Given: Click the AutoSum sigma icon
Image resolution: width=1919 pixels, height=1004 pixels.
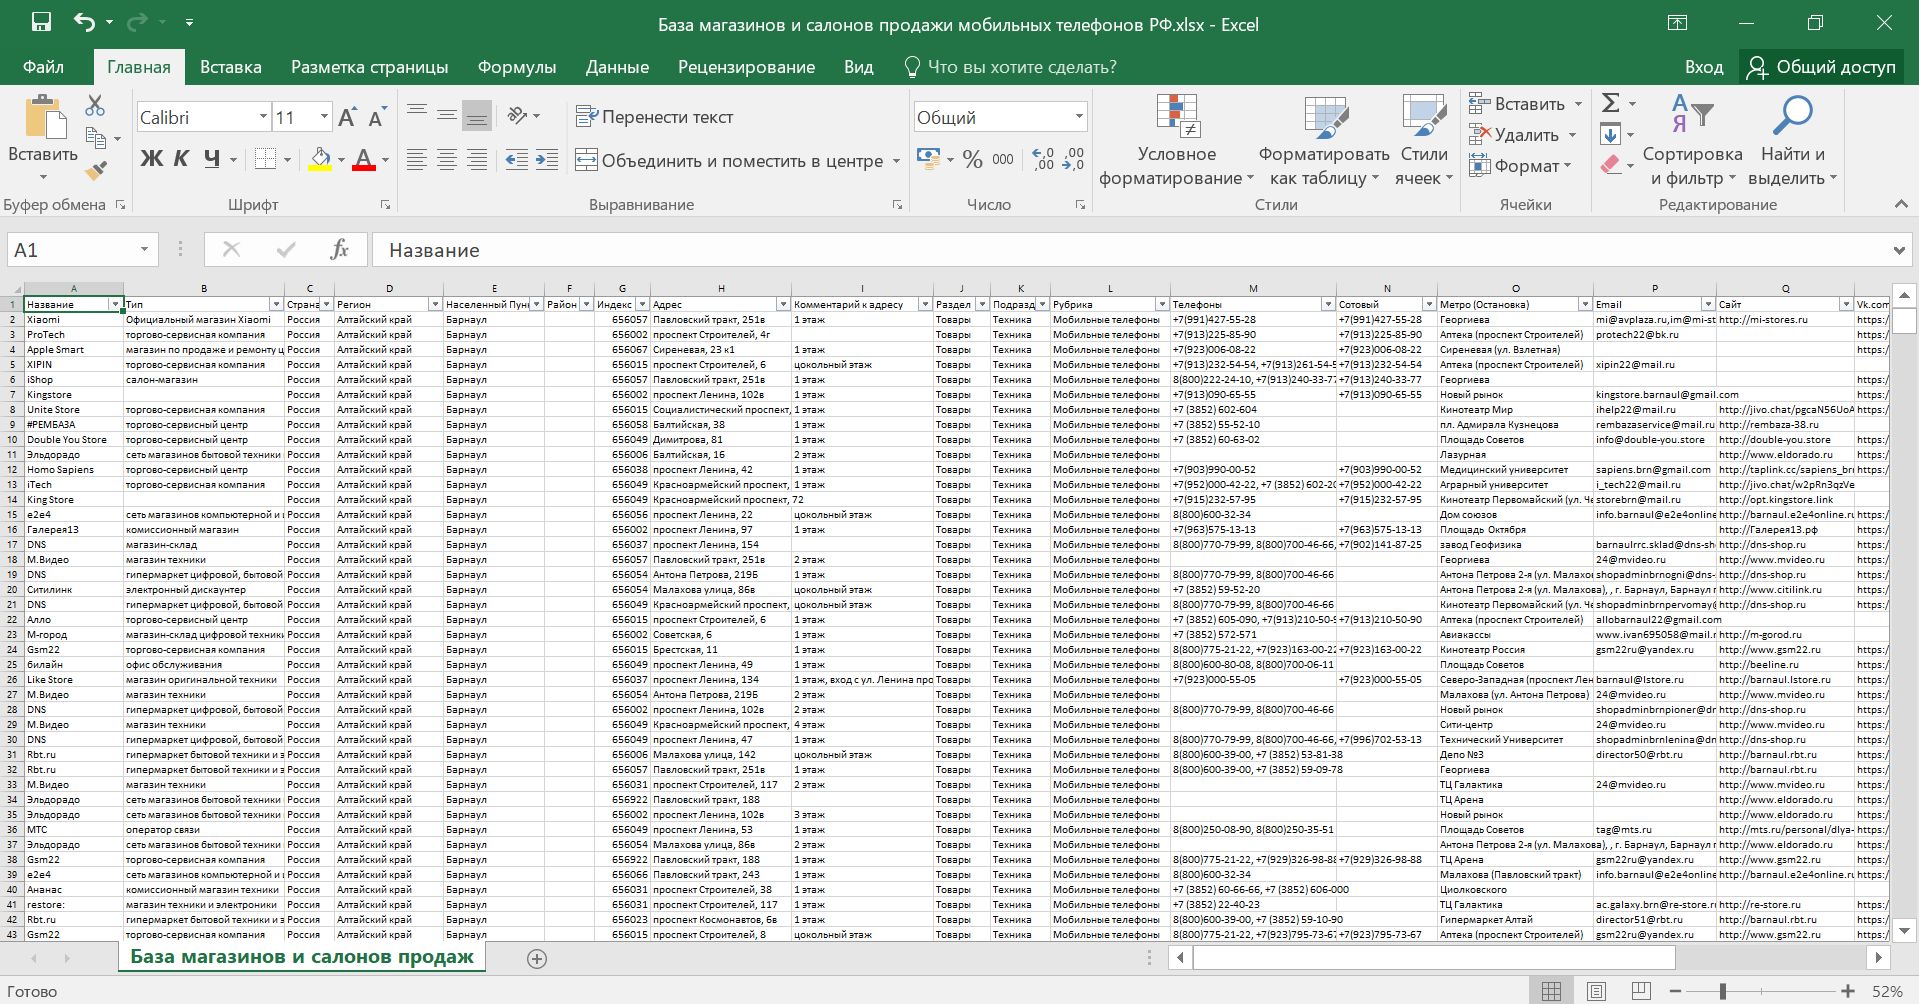Looking at the screenshot, I should point(1610,103).
